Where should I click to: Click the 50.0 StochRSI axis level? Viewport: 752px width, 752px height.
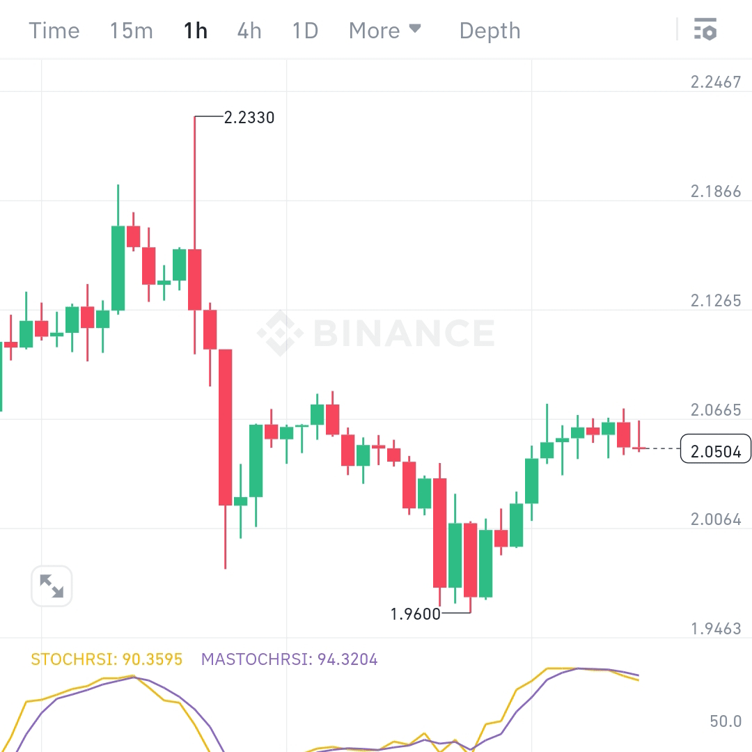coord(725,721)
